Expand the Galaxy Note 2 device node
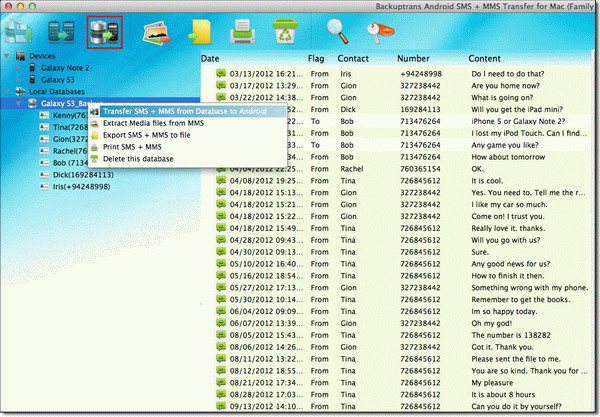The width and height of the screenshot is (600, 417). (x=18, y=68)
